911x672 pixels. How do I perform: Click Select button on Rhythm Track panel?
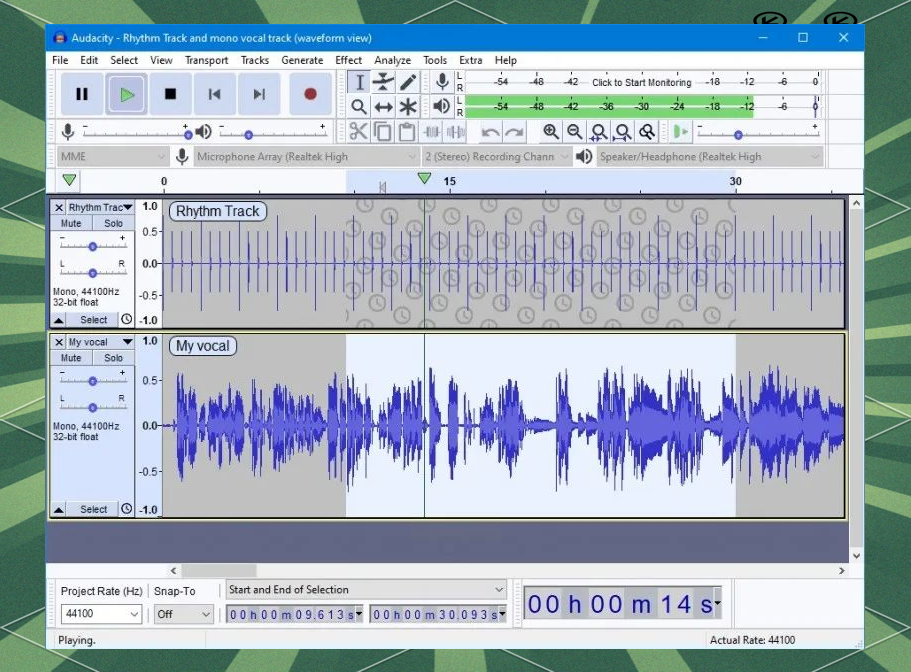click(93, 320)
